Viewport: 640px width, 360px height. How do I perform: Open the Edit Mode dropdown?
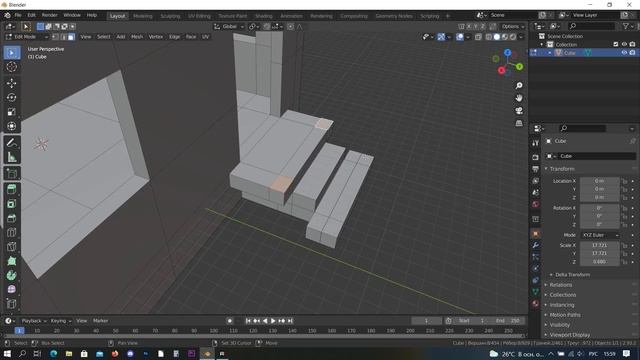[x=27, y=37]
